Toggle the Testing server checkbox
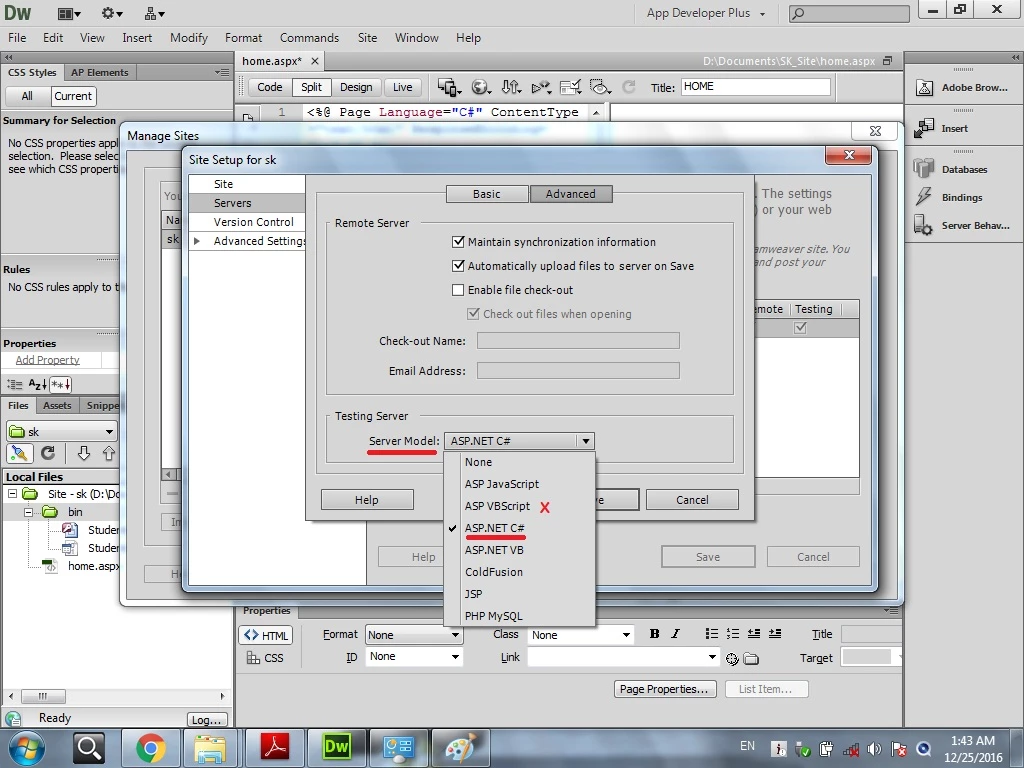Viewport: 1024px width, 768px height. [800, 328]
